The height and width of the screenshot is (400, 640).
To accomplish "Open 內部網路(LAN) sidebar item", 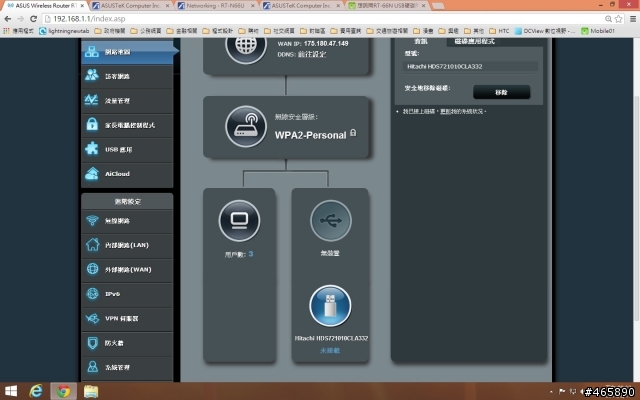I will click(127, 245).
